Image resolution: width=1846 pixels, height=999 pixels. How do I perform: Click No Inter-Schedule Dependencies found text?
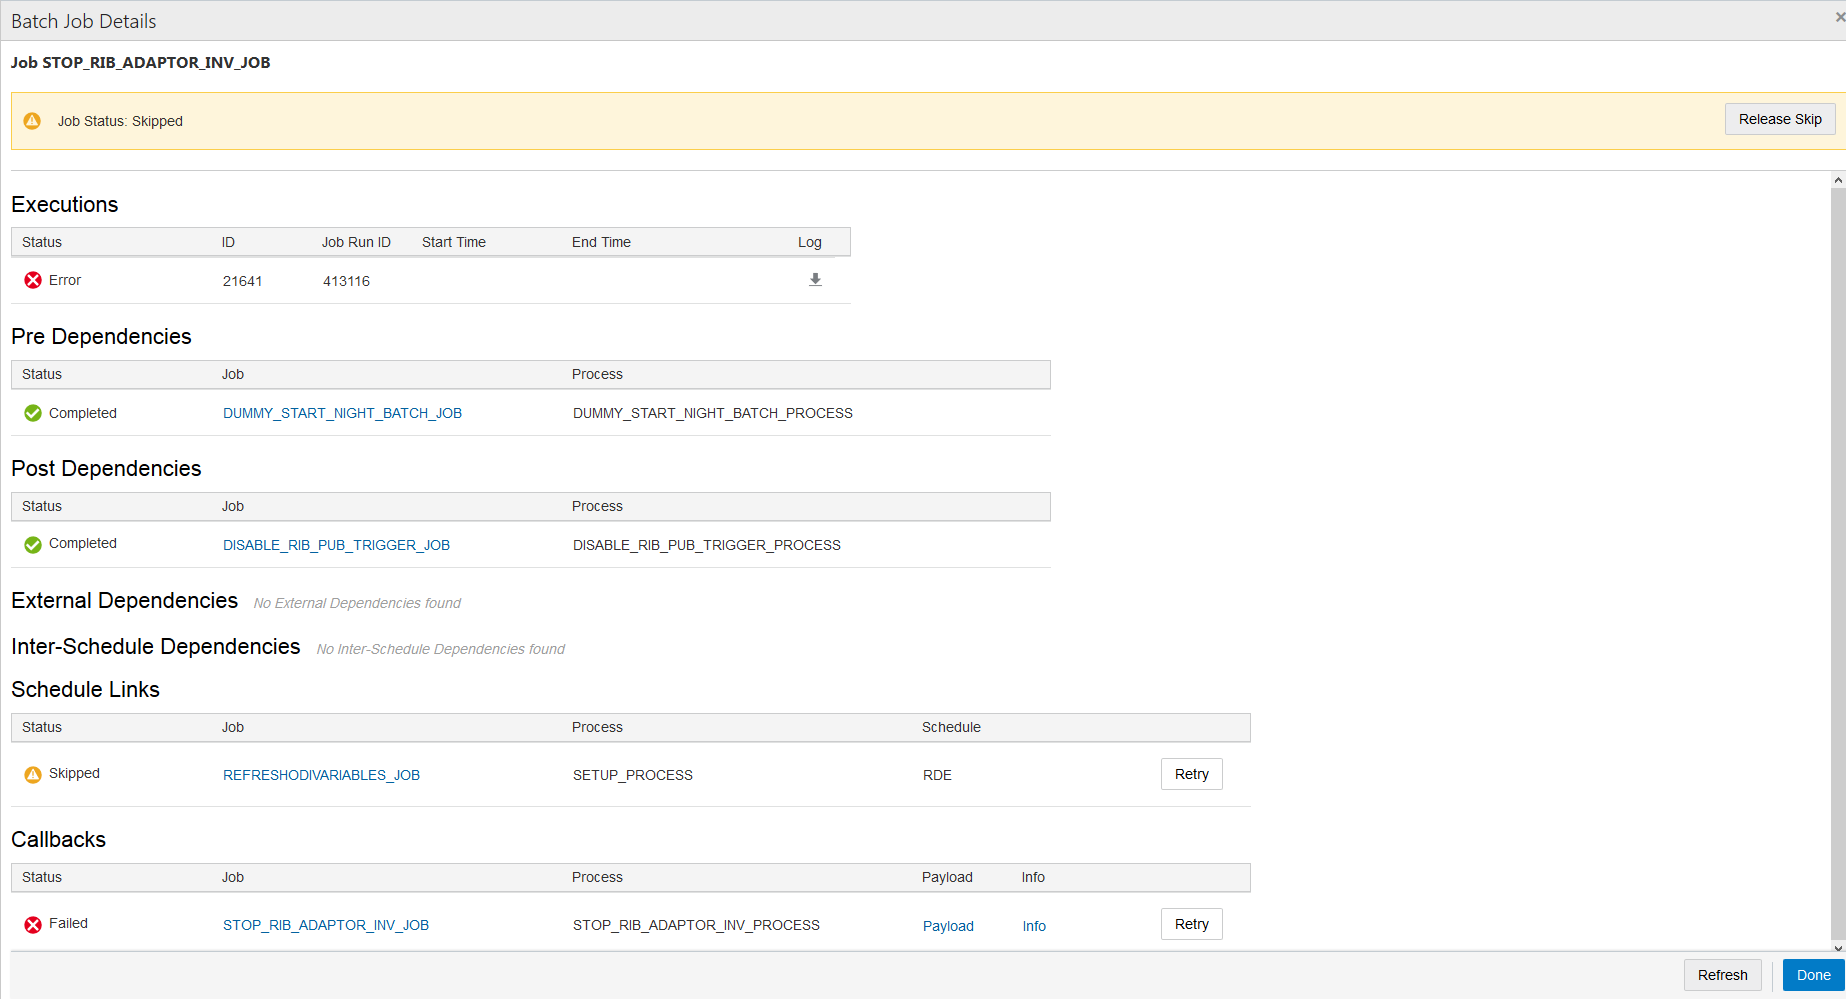click(441, 649)
